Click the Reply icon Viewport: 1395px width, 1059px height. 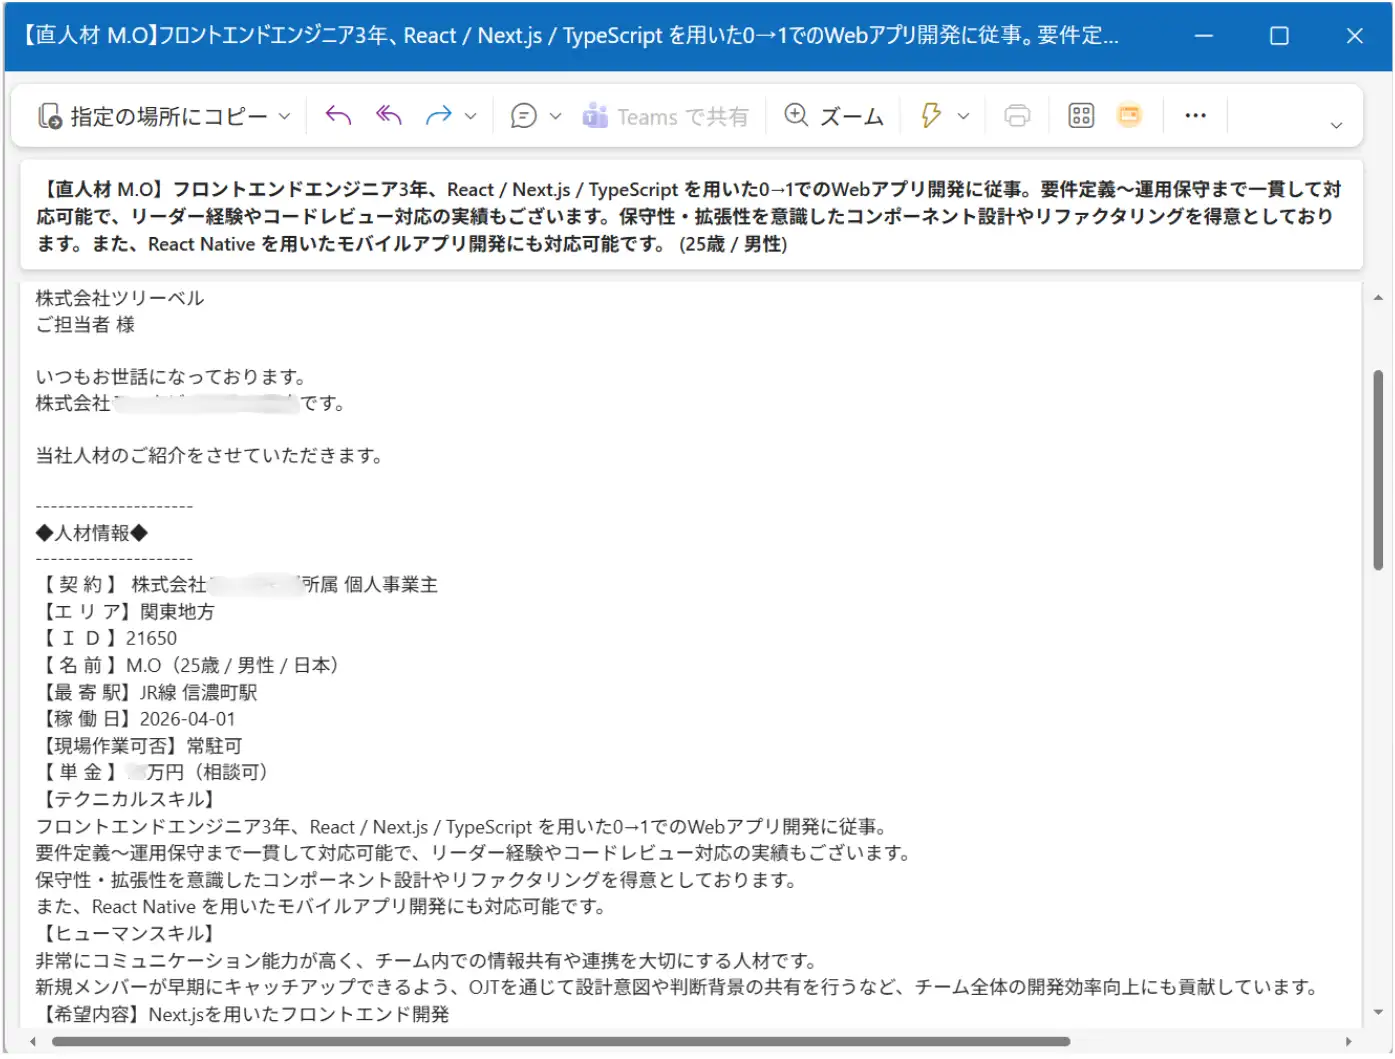coord(337,115)
